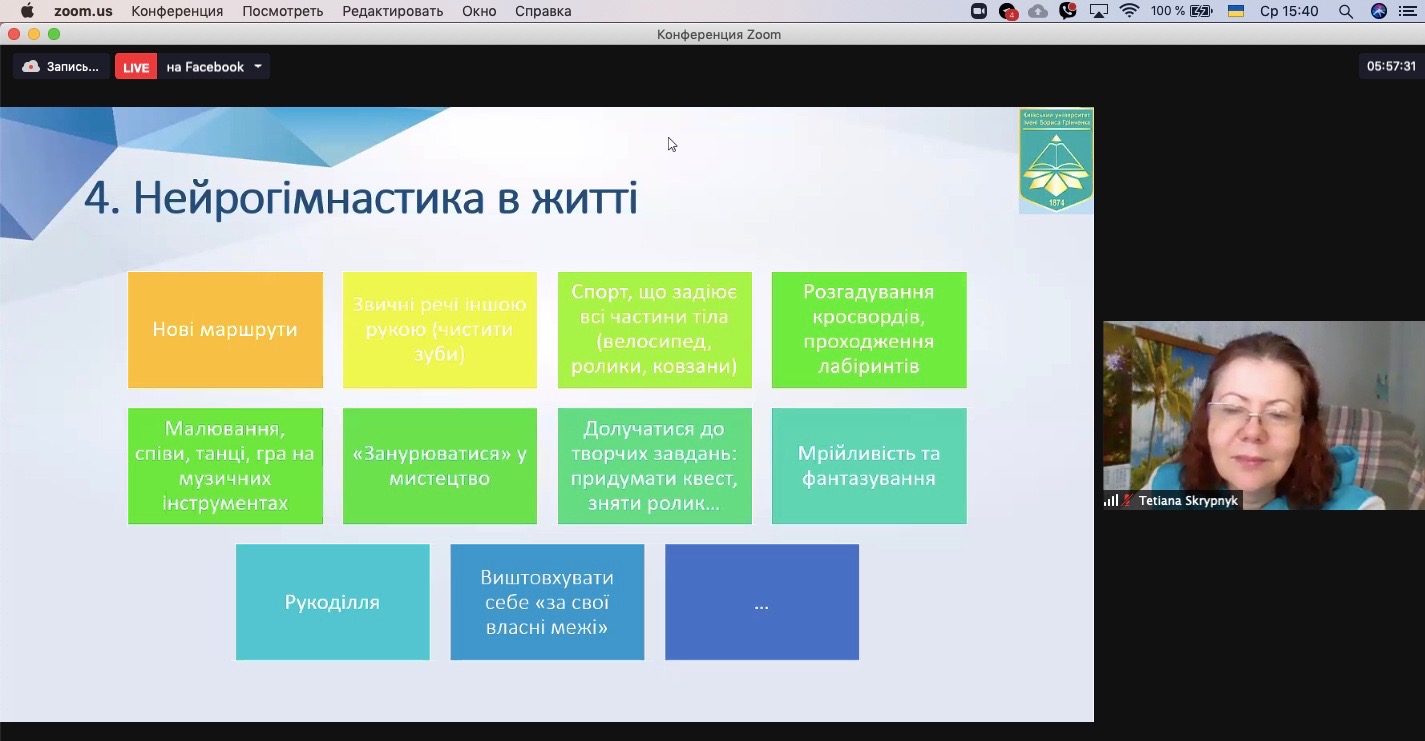Open the Справка menu

(x=543, y=11)
